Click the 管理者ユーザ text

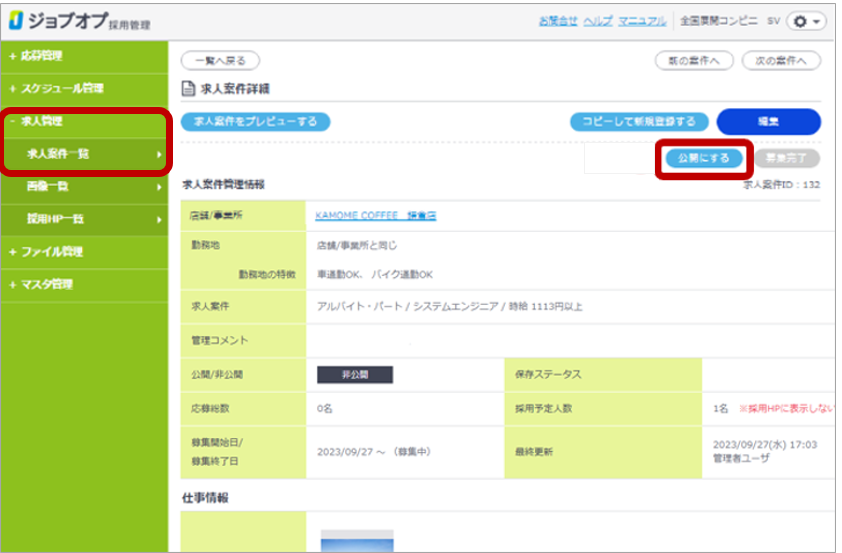[741, 459]
